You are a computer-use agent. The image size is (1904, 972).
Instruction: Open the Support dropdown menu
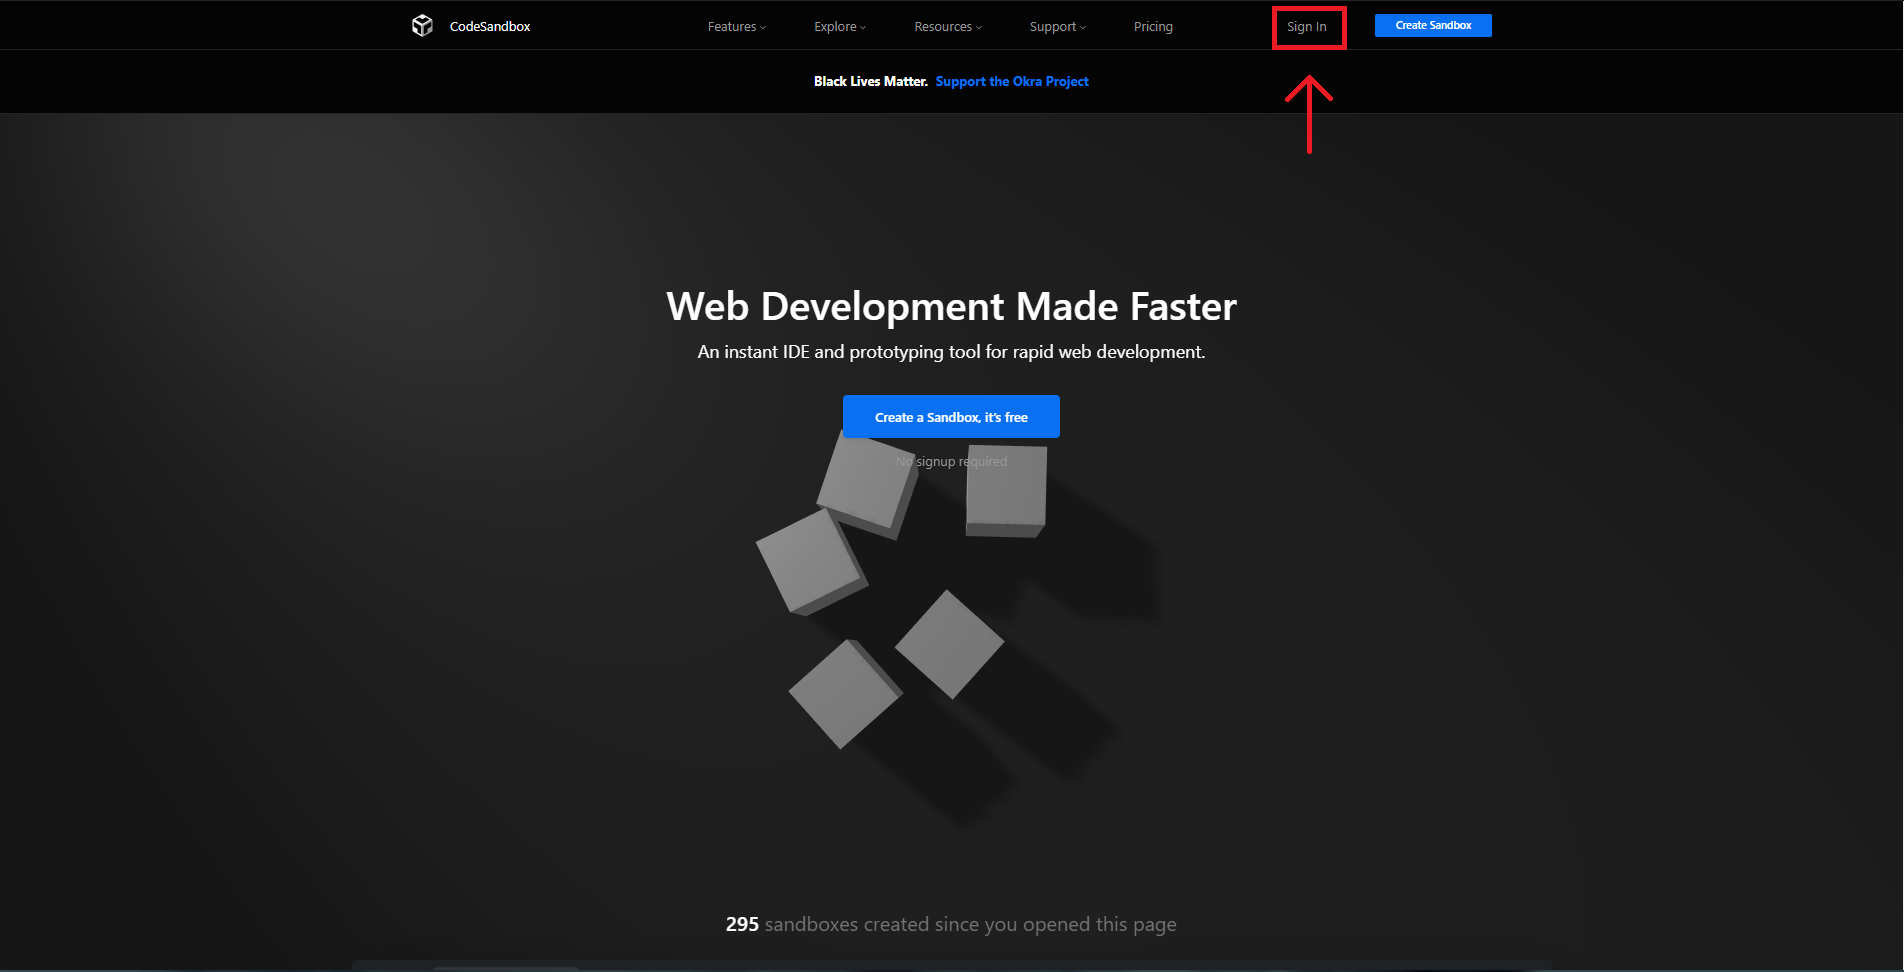coord(1058,27)
